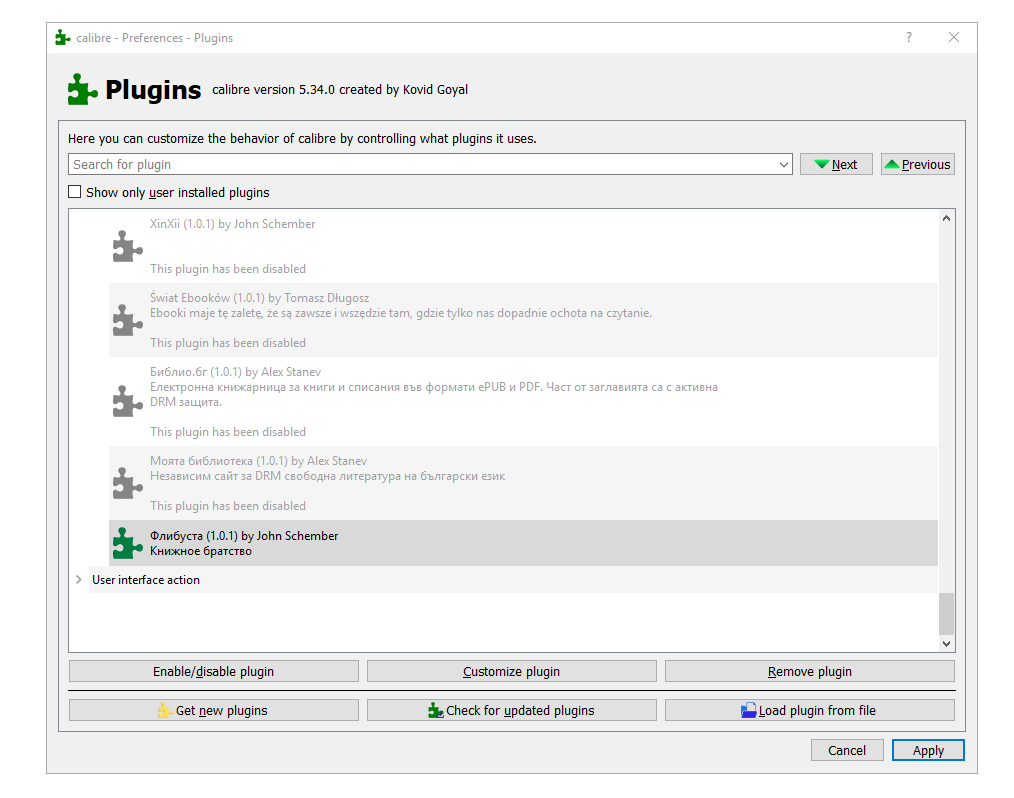The image size is (1014, 798).
Task: Jump to the Next search match
Action: [x=836, y=164]
